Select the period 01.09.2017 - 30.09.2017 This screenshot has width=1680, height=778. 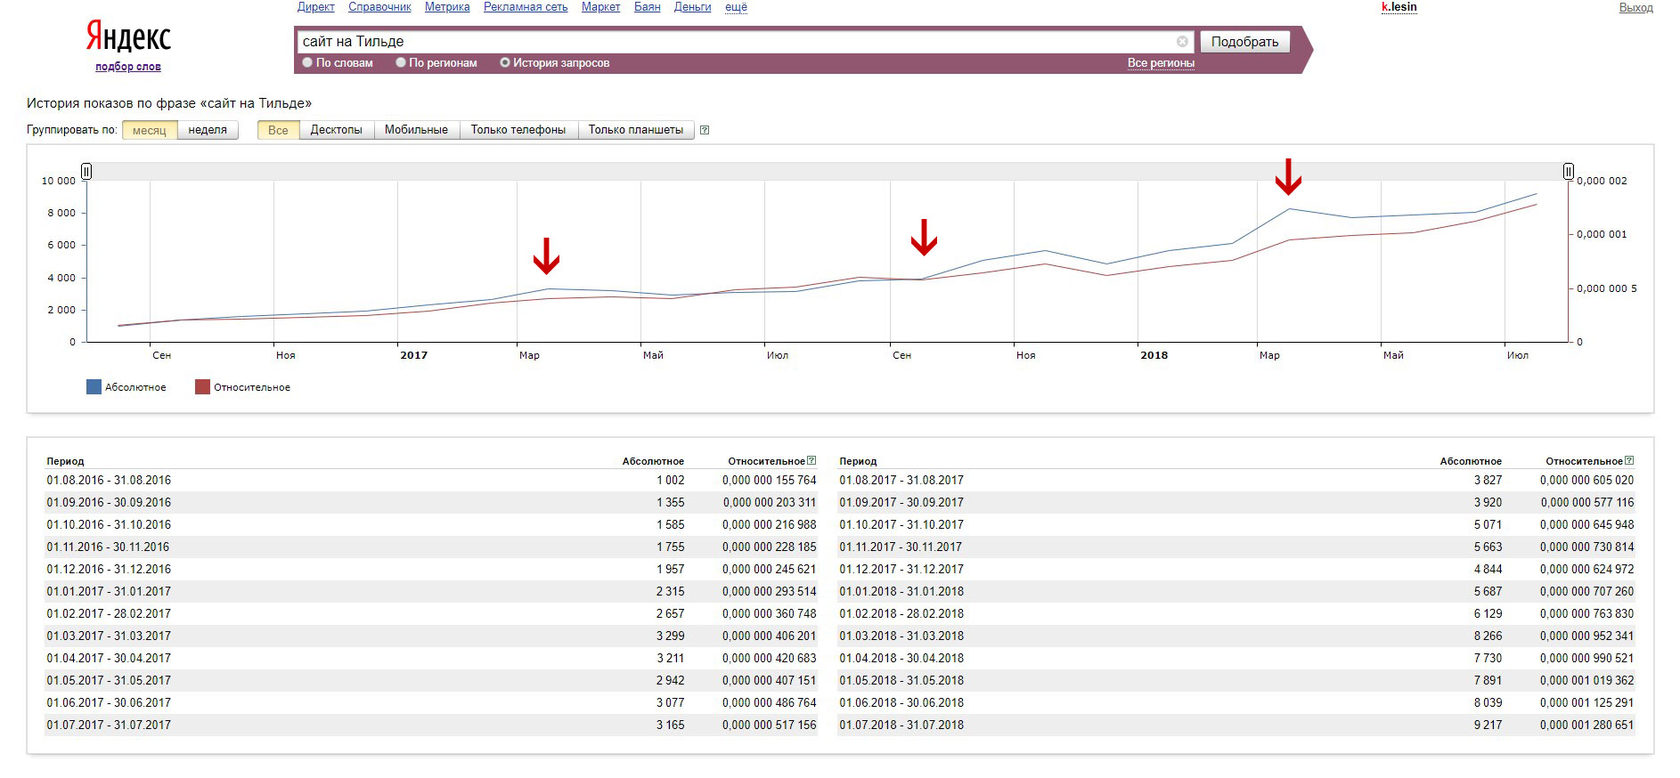[902, 503]
